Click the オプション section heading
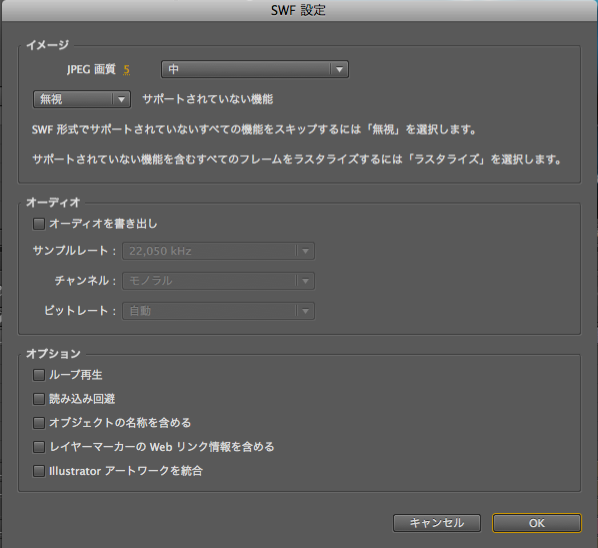This screenshot has height=548, width=598. point(53,354)
